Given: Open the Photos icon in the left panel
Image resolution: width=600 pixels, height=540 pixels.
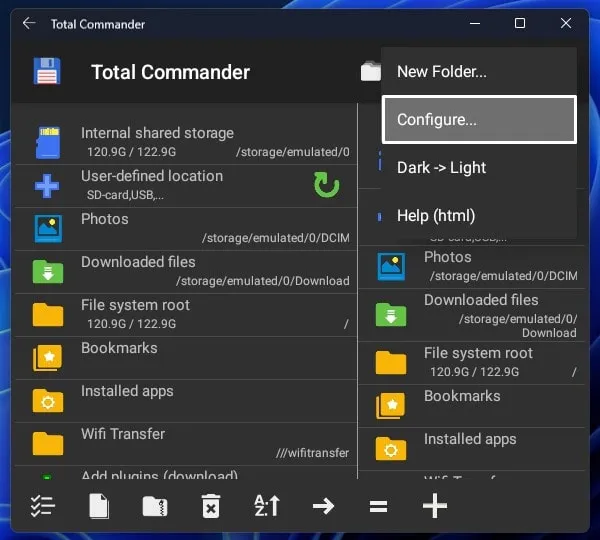Looking at the screenshot, I should pos(48,228).
